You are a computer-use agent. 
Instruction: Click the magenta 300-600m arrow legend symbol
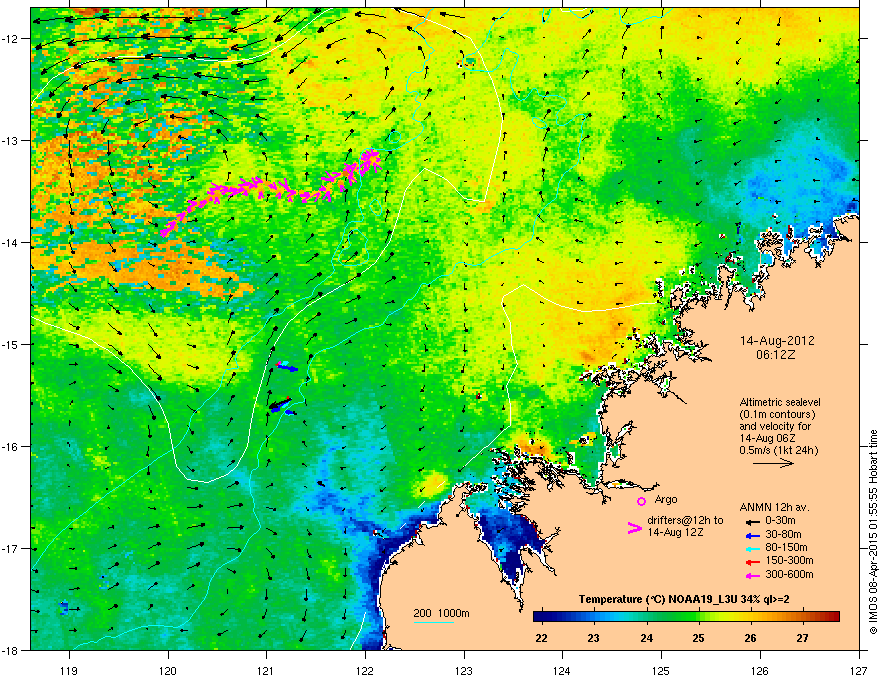point(752,575)
